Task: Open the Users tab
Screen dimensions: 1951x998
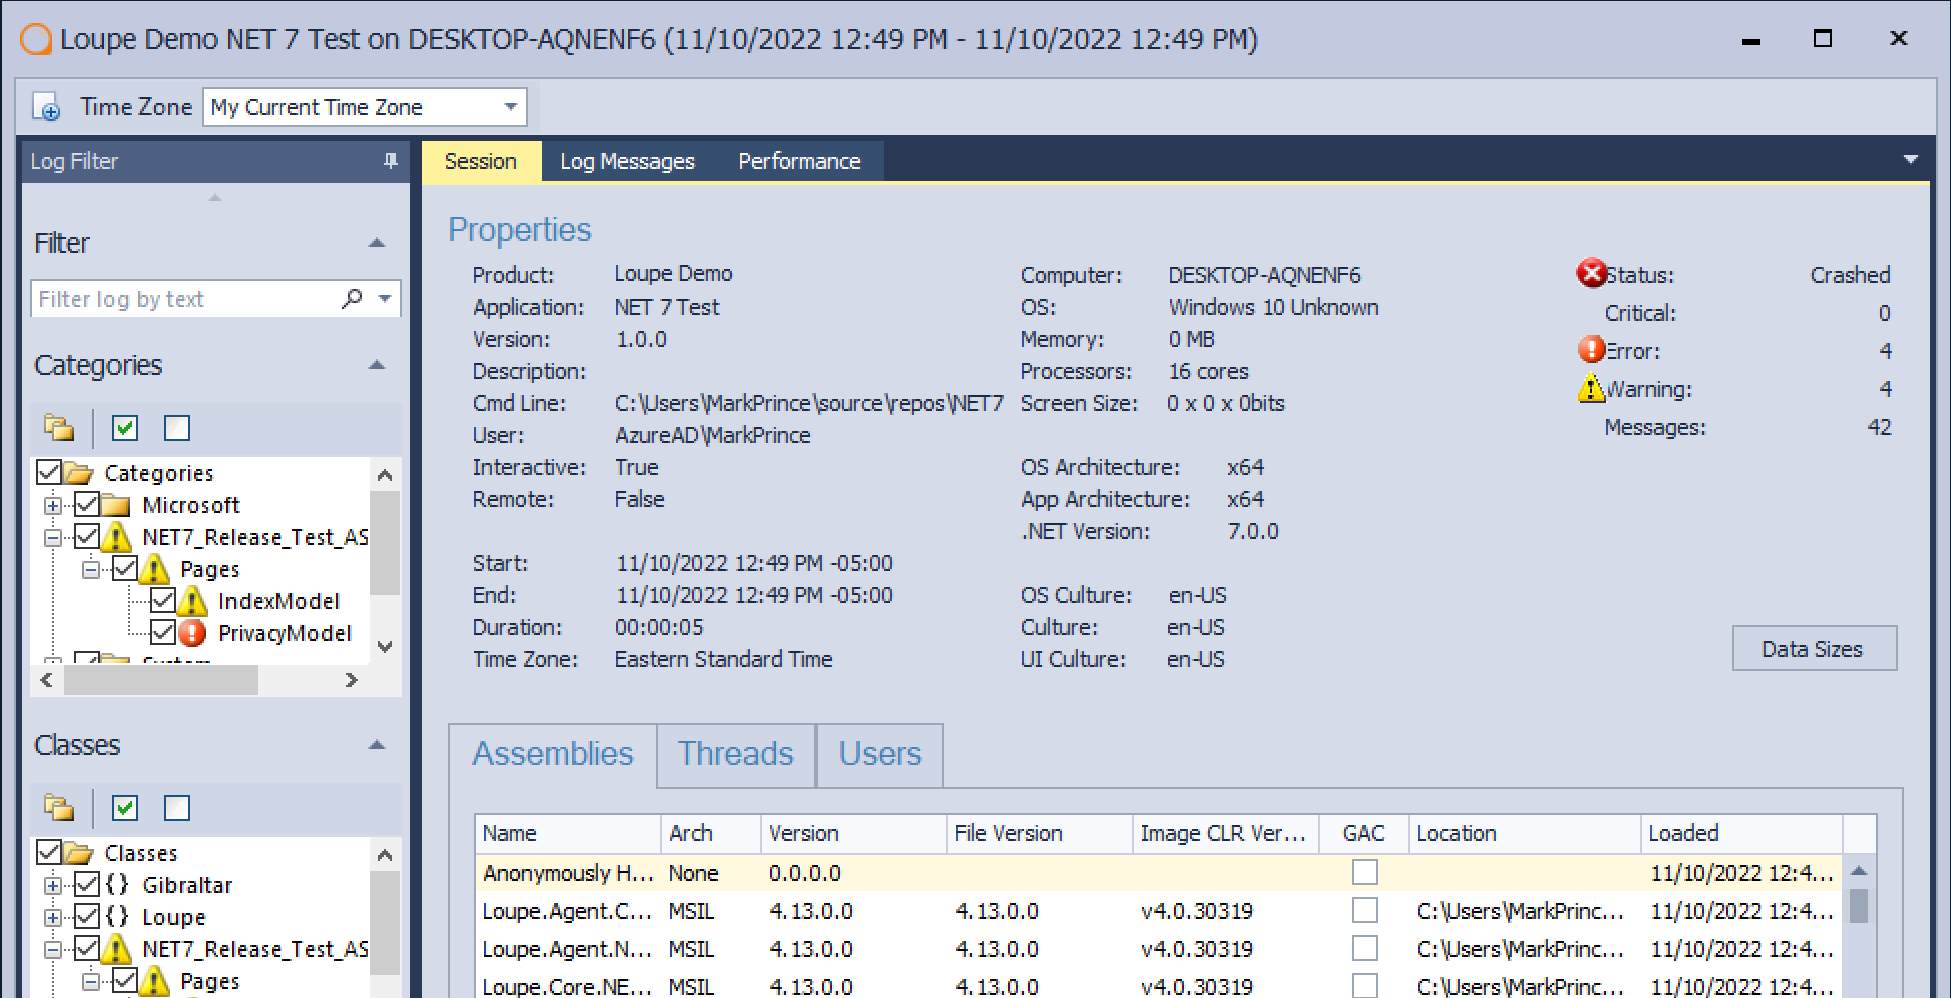Action: point(880,754)
